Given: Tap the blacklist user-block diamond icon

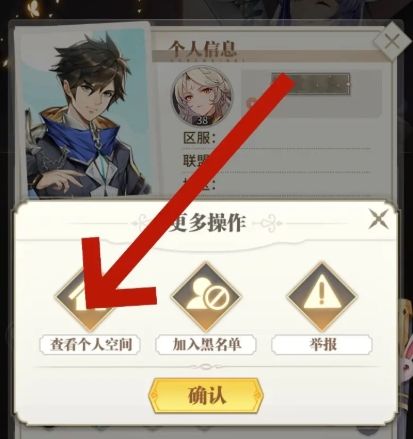Looking at the screenshot, I should click(206, 297).
